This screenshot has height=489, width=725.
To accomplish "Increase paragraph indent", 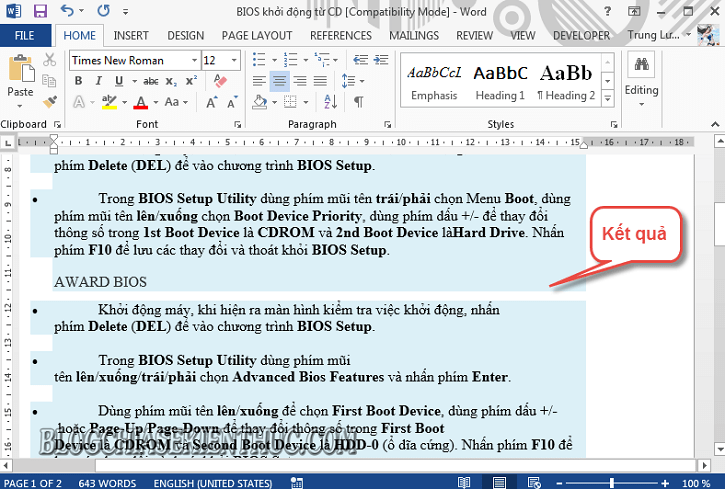I will (381, 59).
